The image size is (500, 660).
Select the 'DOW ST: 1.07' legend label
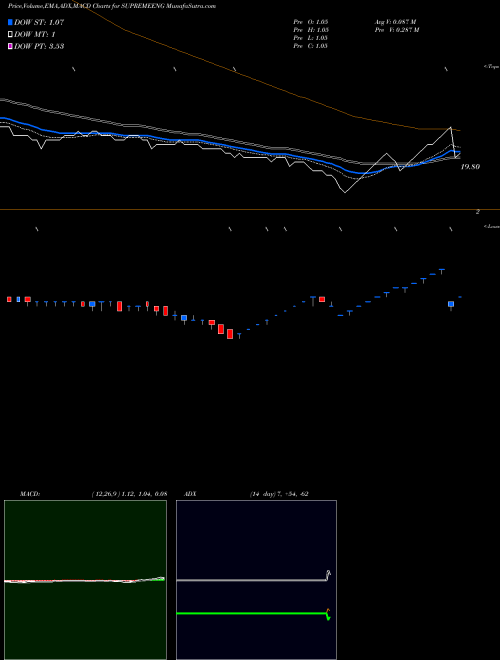point(39,22)
